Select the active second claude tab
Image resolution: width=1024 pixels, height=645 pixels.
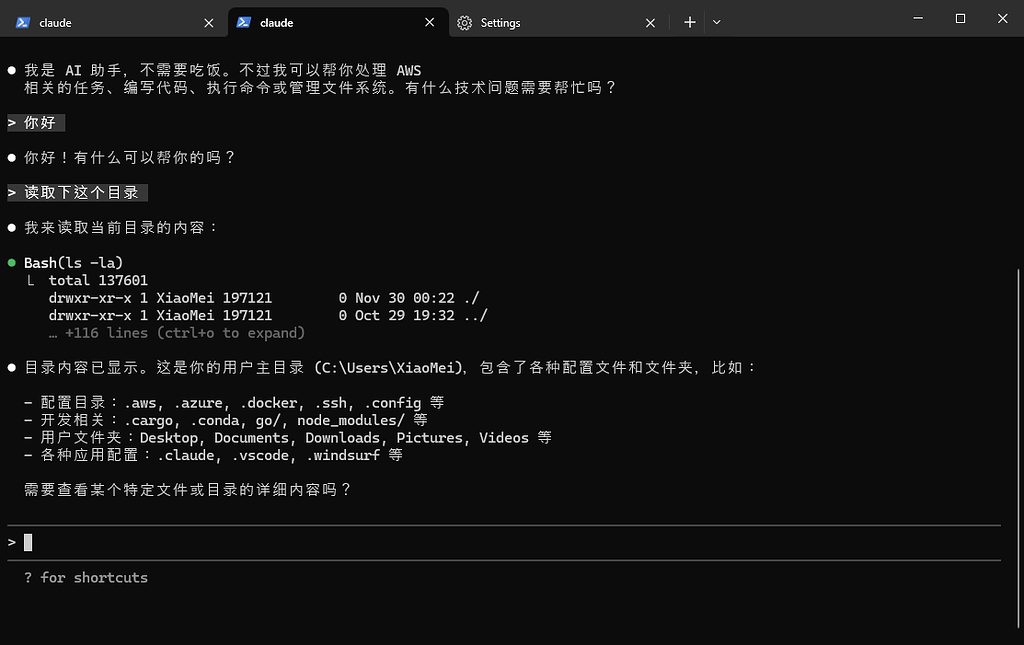click(338, 23)
